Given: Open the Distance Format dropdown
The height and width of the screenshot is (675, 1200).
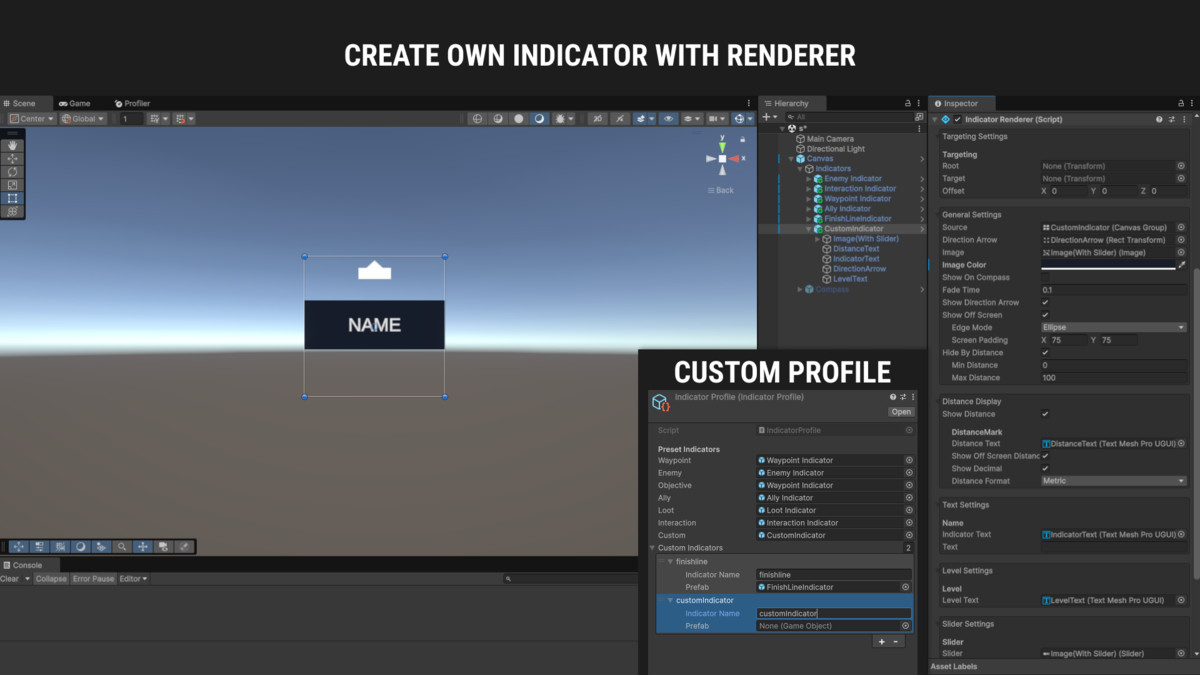Looking at the screenshot, I should 1112,481.
